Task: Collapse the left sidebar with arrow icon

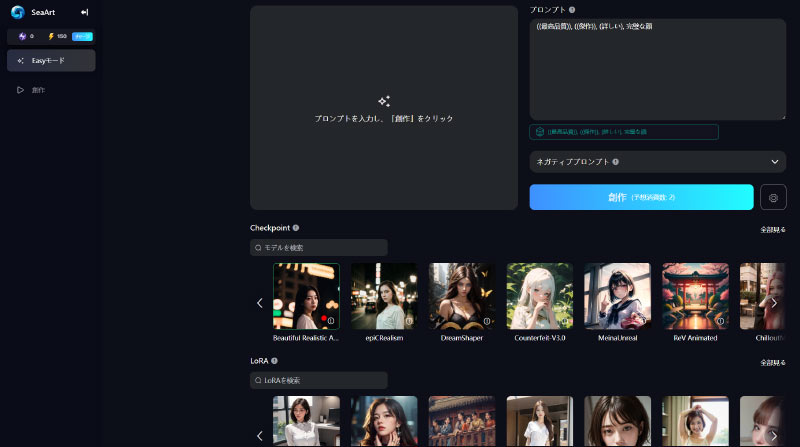Action: pyautogui.click(x=85, y=12)
